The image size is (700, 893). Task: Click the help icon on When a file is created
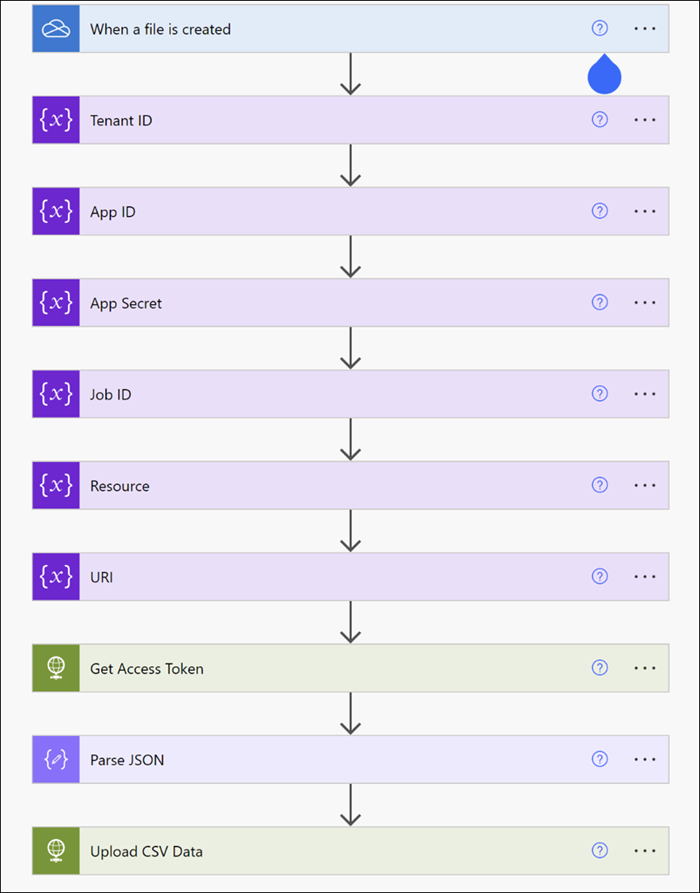pyautogui.click(x=599, y=29)
